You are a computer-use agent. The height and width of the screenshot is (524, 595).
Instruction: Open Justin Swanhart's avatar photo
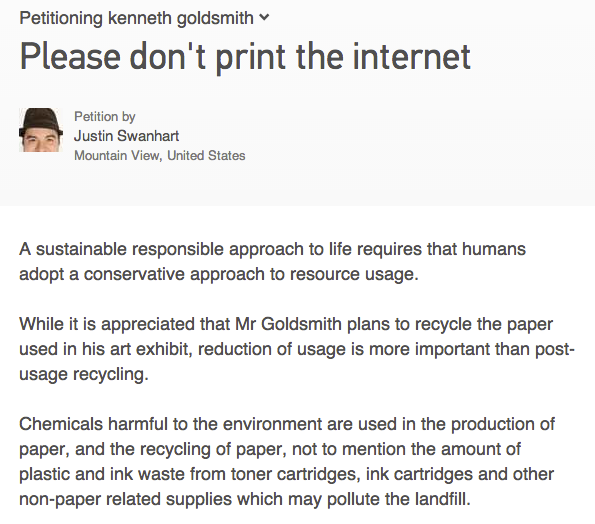click(x=41, y=130)
